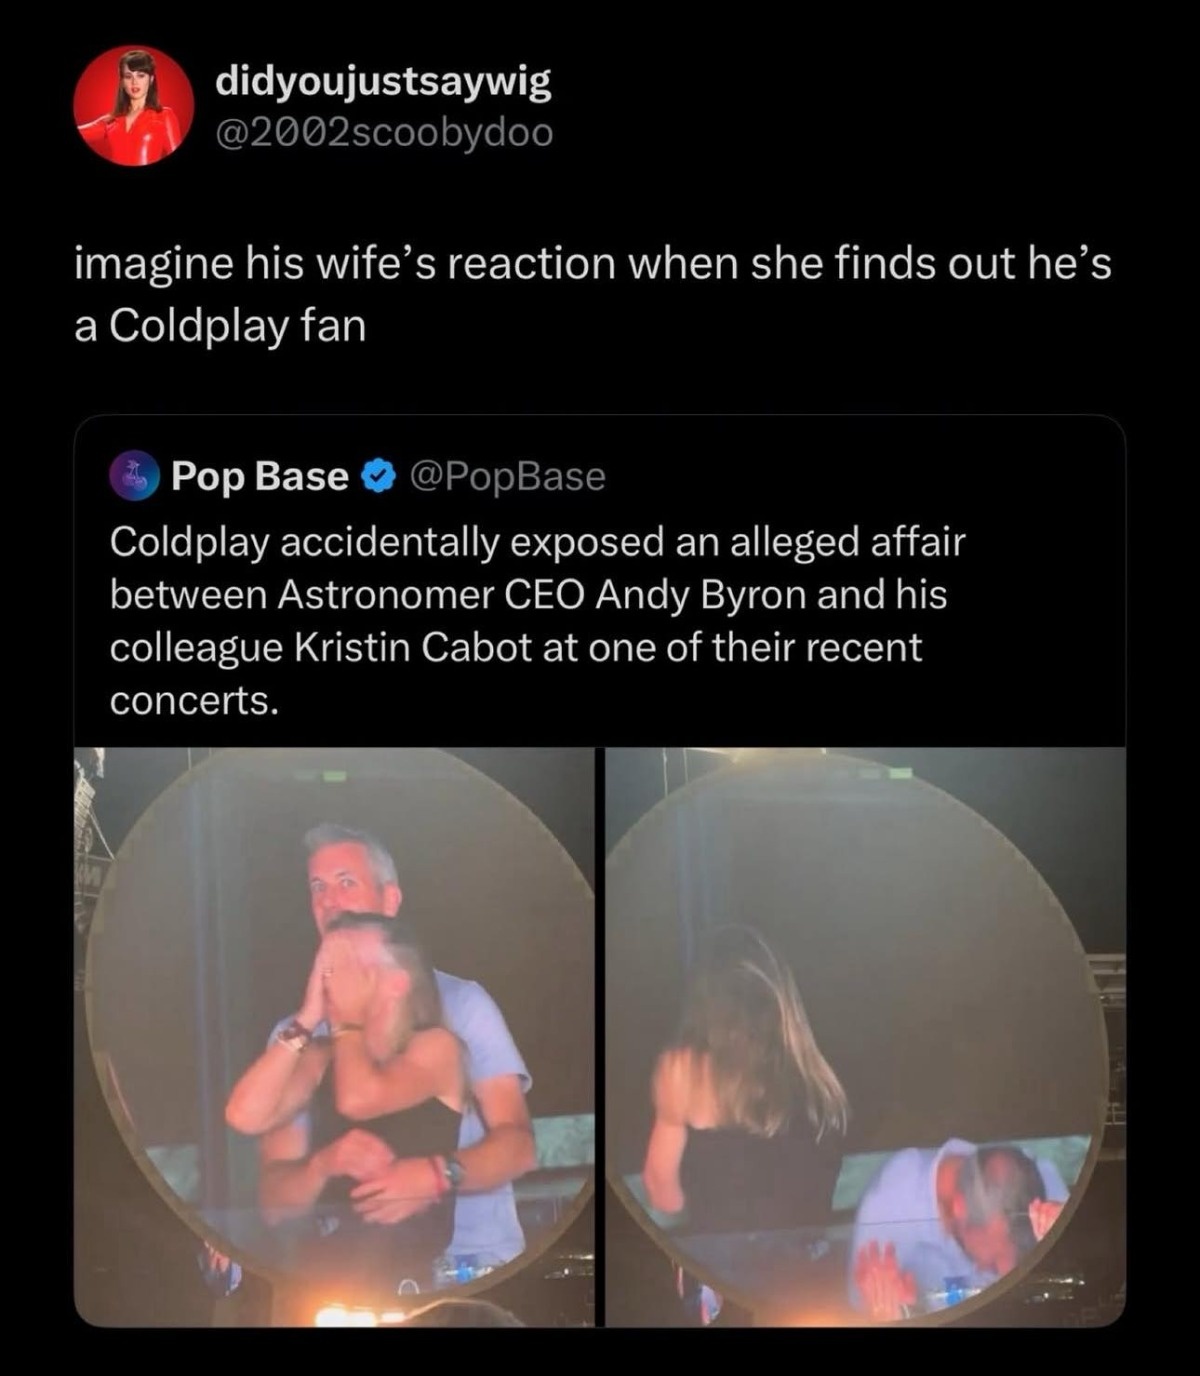This screenshot has height=1376, width=1200.
Task: Click the "imagine his wife's reaction" tweet text
Action: [592, 265]
